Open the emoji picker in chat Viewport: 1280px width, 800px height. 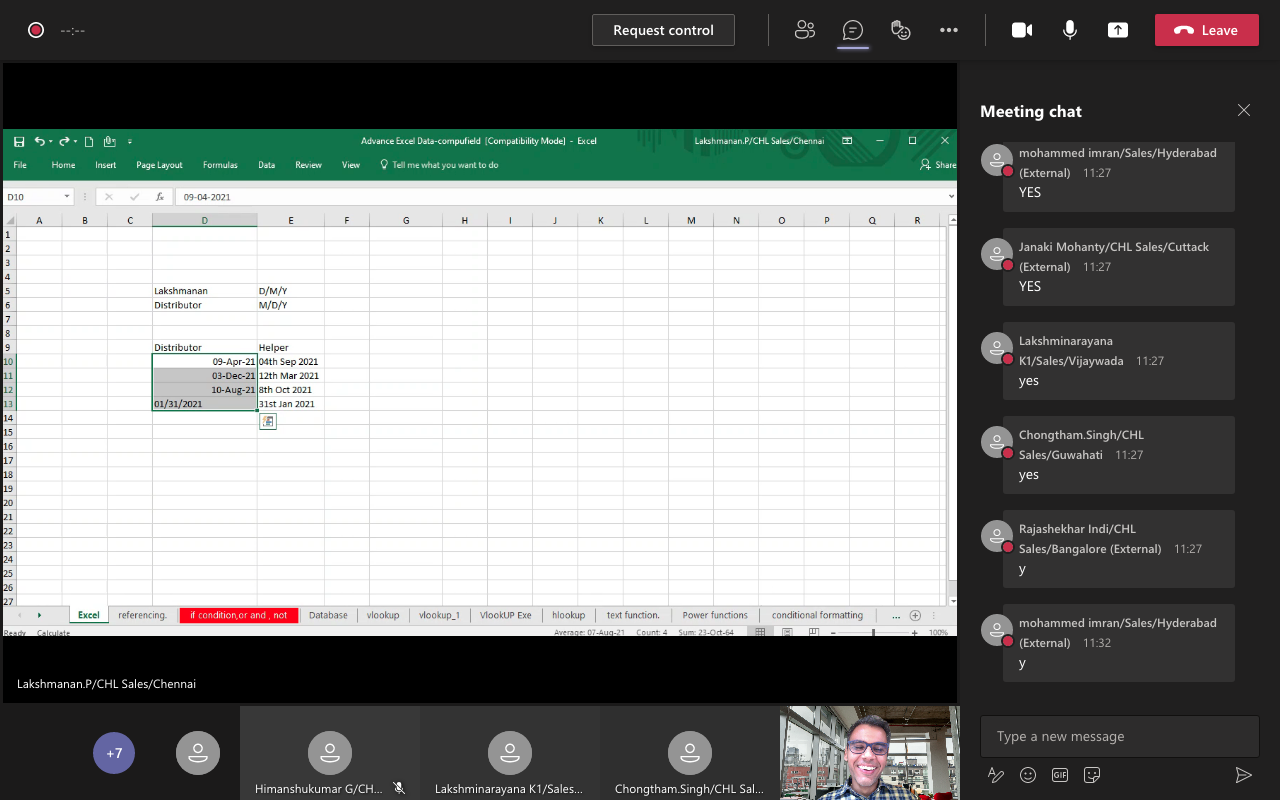tap(1028, 775)
